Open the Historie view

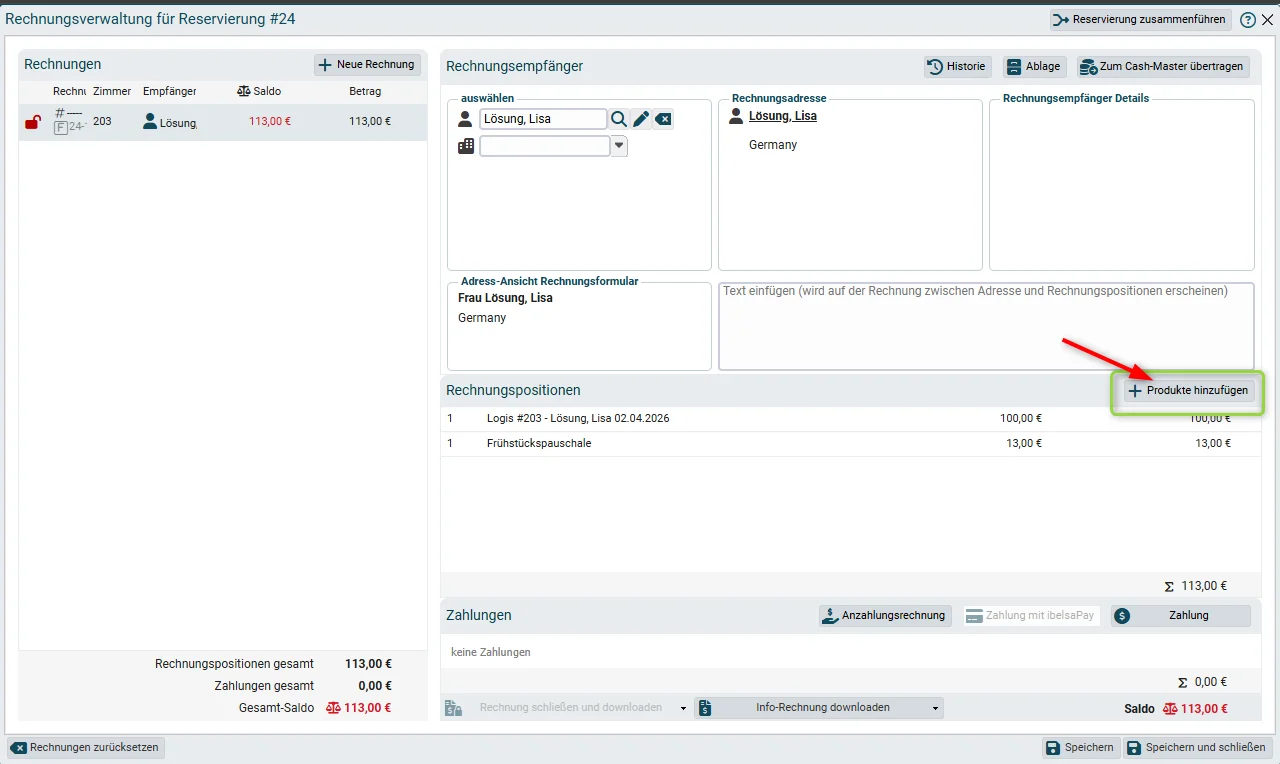tap(958, 67)
